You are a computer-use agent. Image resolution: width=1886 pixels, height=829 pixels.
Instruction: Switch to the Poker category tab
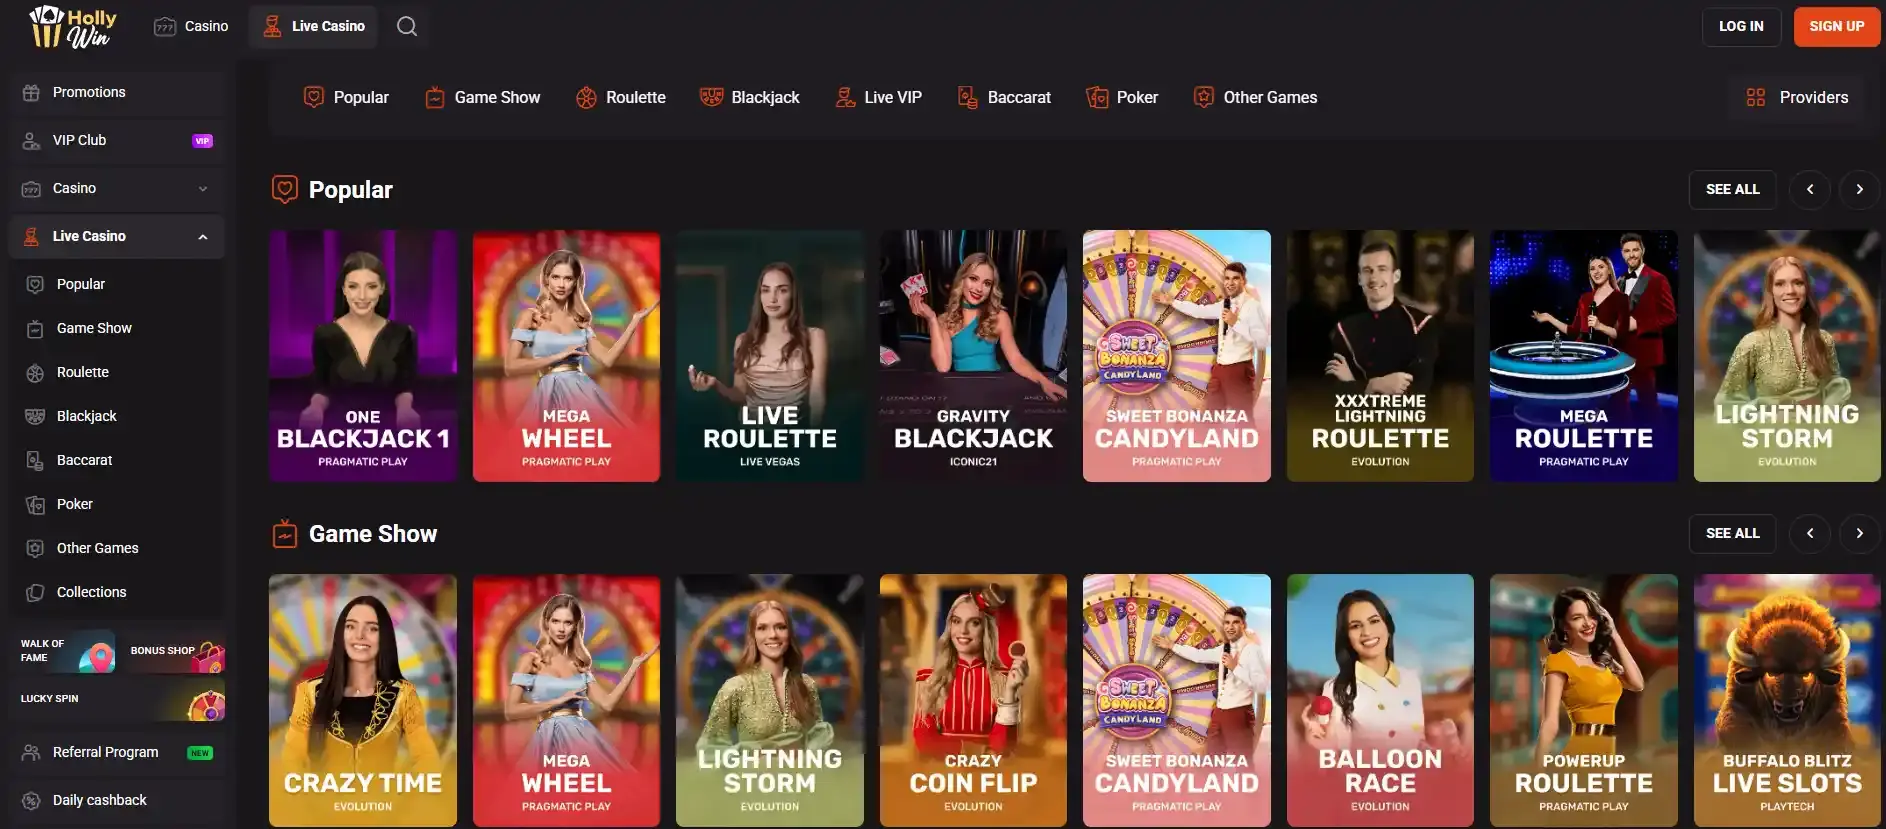pos(1122,97)
